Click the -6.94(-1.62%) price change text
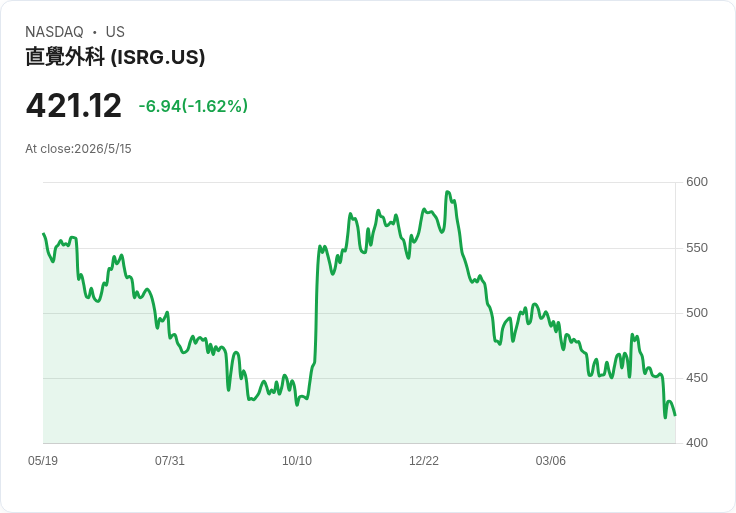This screenshot has height=513, width=736. (193, 106)
